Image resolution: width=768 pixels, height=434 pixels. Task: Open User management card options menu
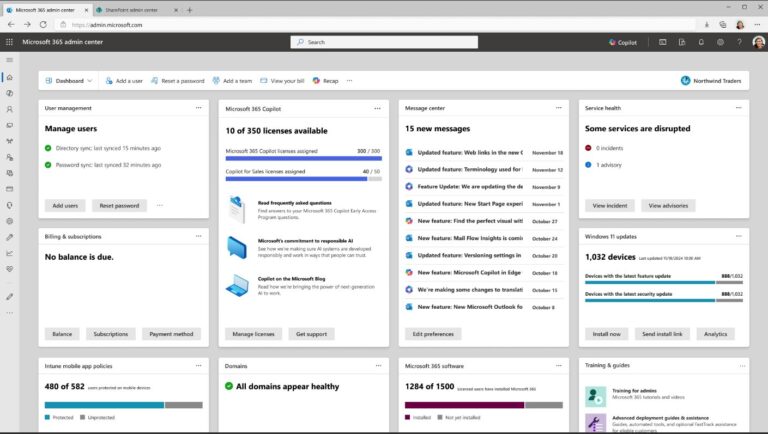coord(198,108)
